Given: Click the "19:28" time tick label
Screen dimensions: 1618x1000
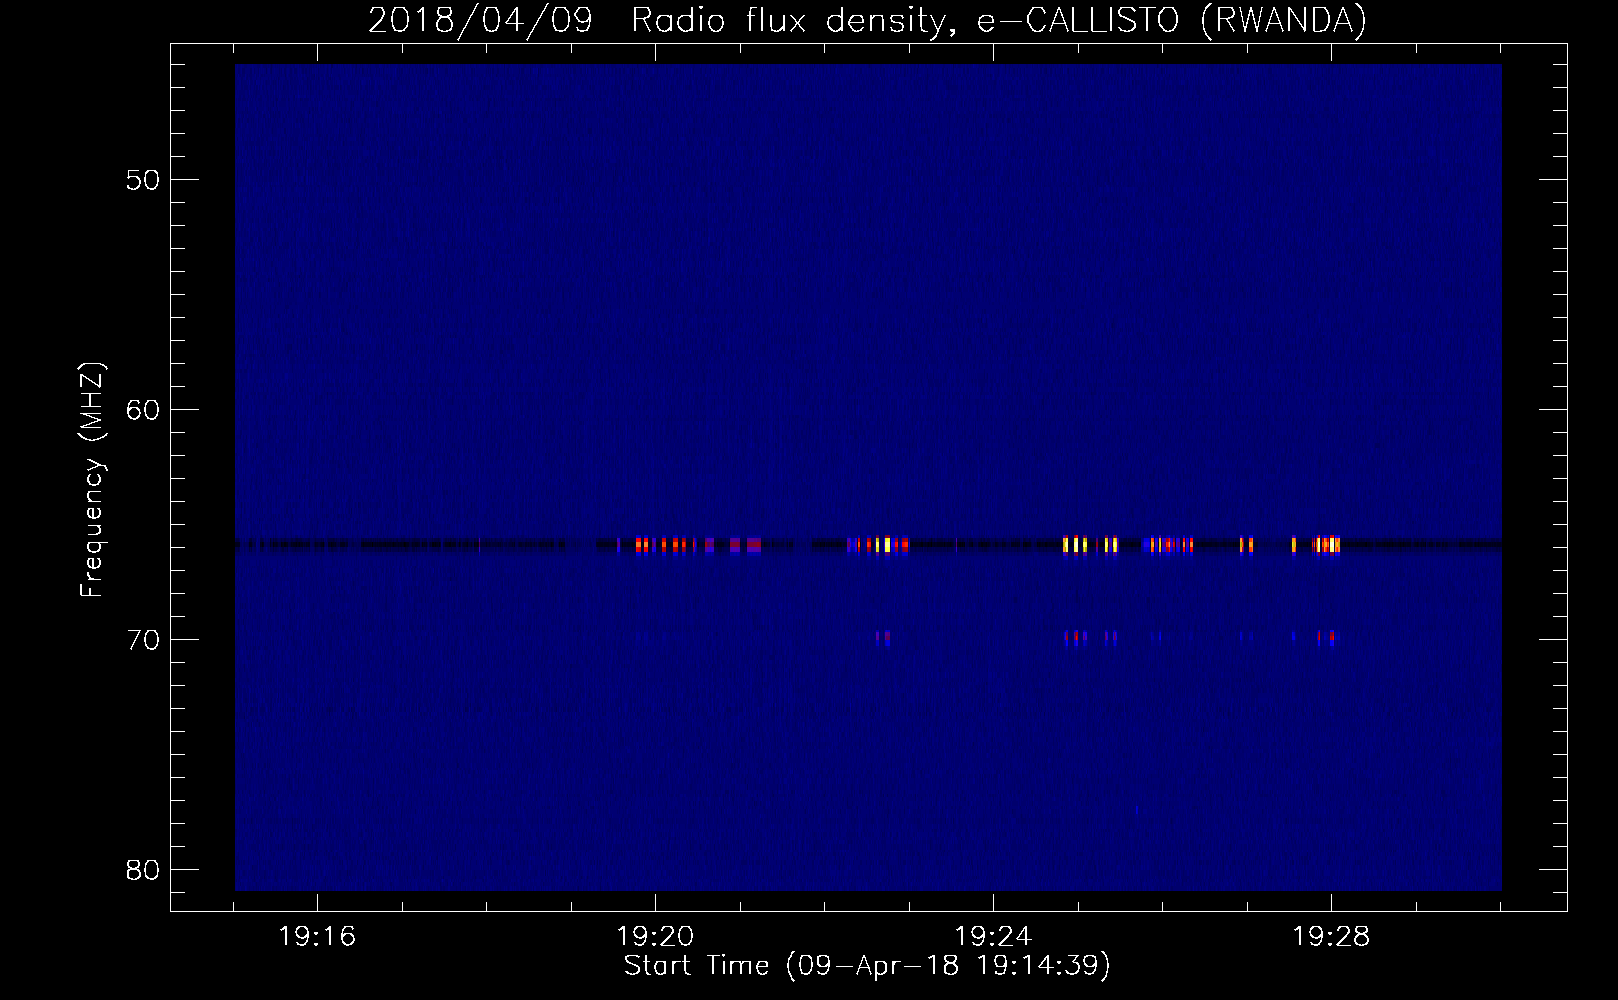Looking at the screenshot, I should tap(1331, 937).
